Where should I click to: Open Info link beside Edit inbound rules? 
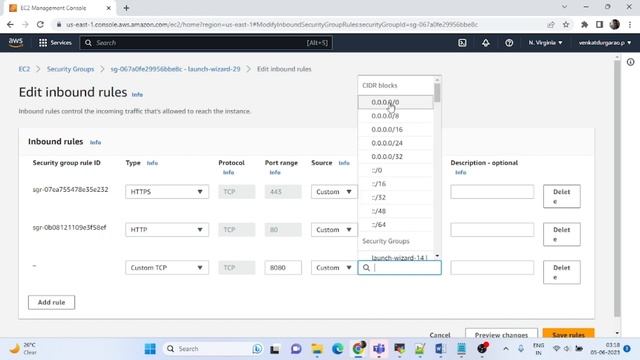(137, 94)
